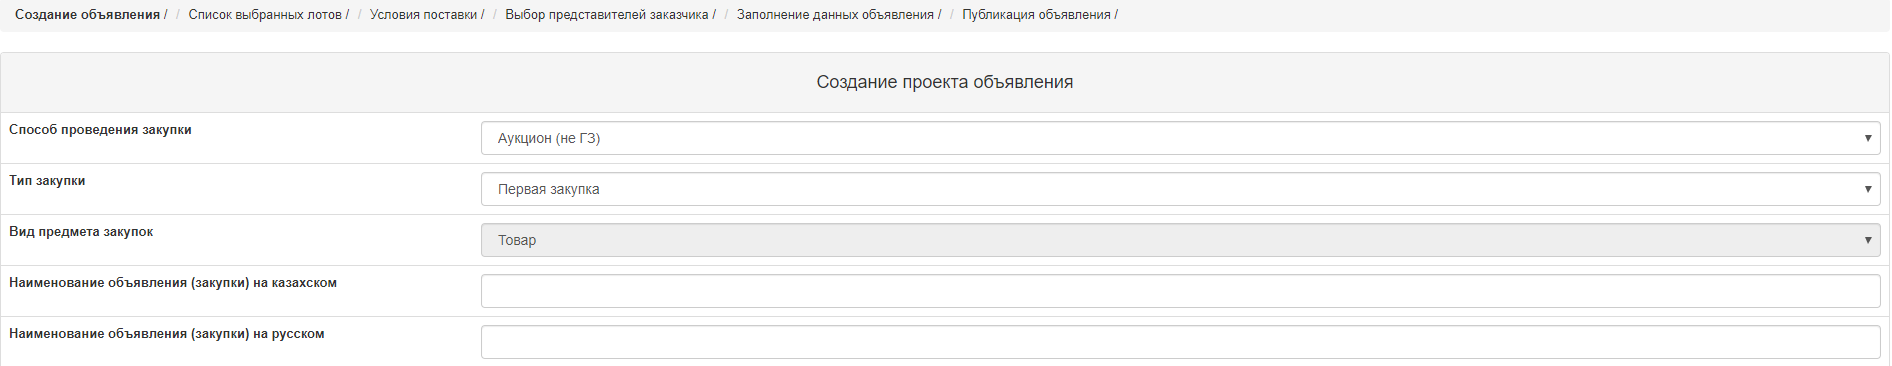
Task: Click the arrow on the Аукцион (не ГЗ) select
Action: click(1867, 138)
